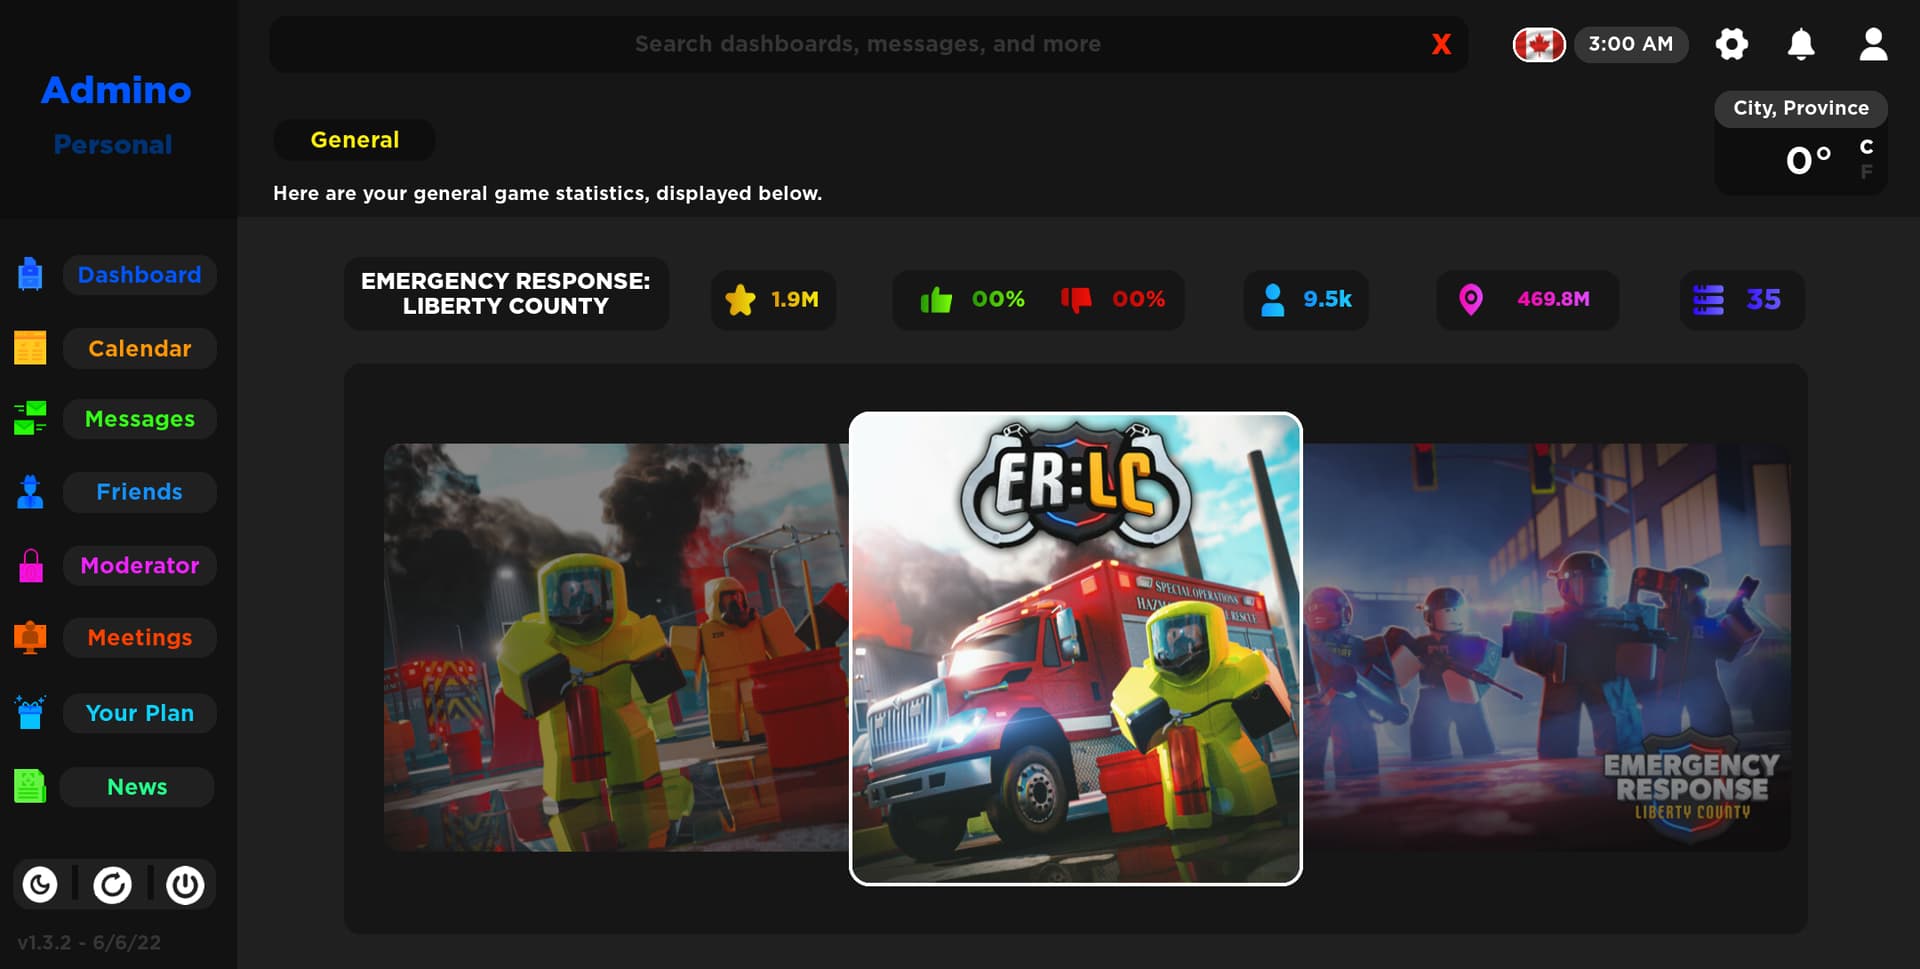1920x969 pixels.
Task: Click the Messages envelope icon
Action: point(30,418)
